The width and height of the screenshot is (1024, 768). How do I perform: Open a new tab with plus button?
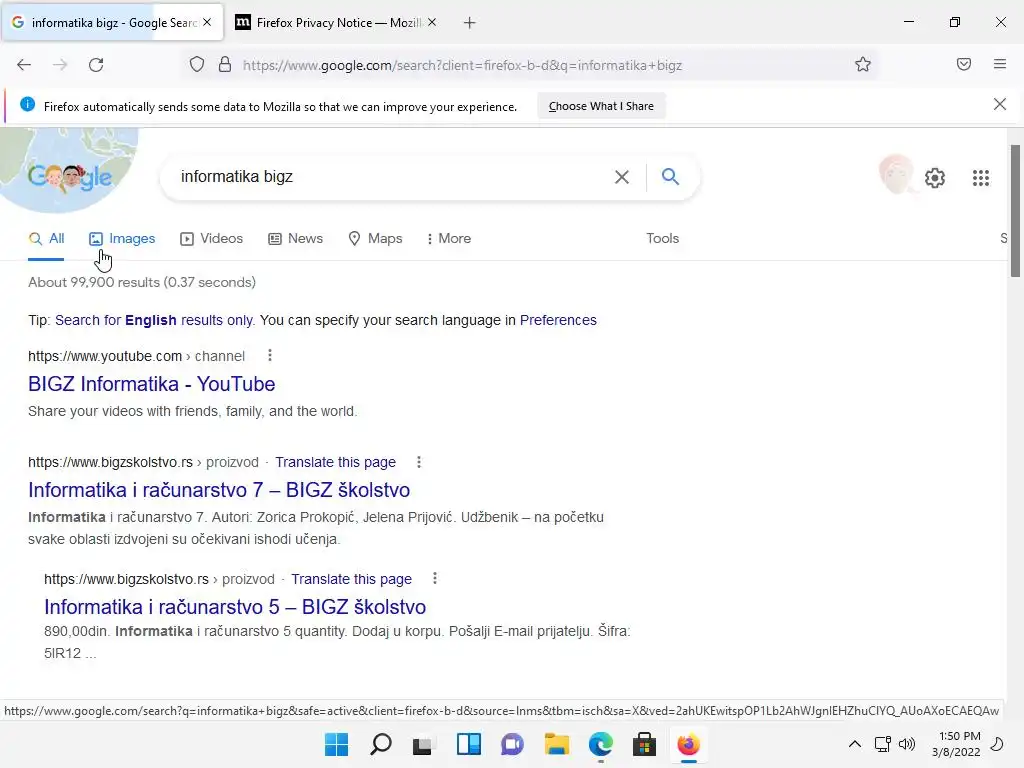[x=469, y=23]
